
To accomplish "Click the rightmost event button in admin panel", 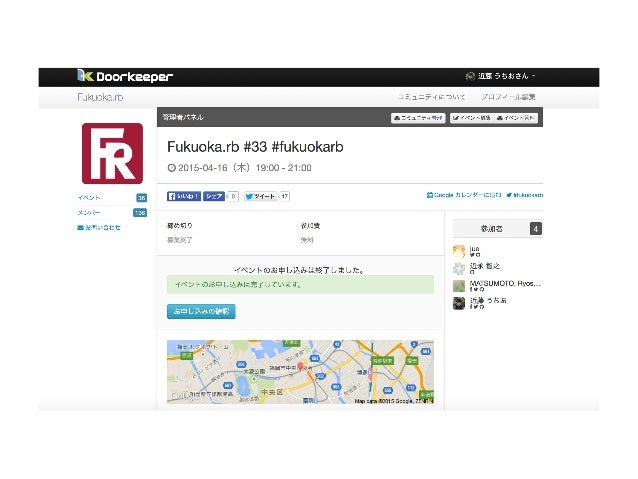I will click(516, 118).
